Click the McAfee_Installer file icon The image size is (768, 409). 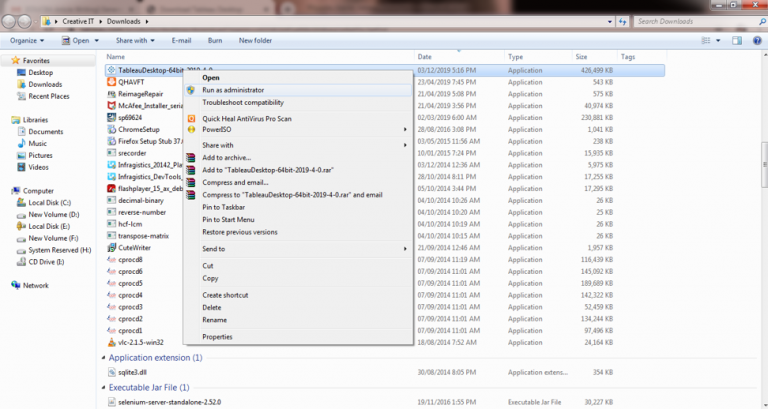pos(111,106)
